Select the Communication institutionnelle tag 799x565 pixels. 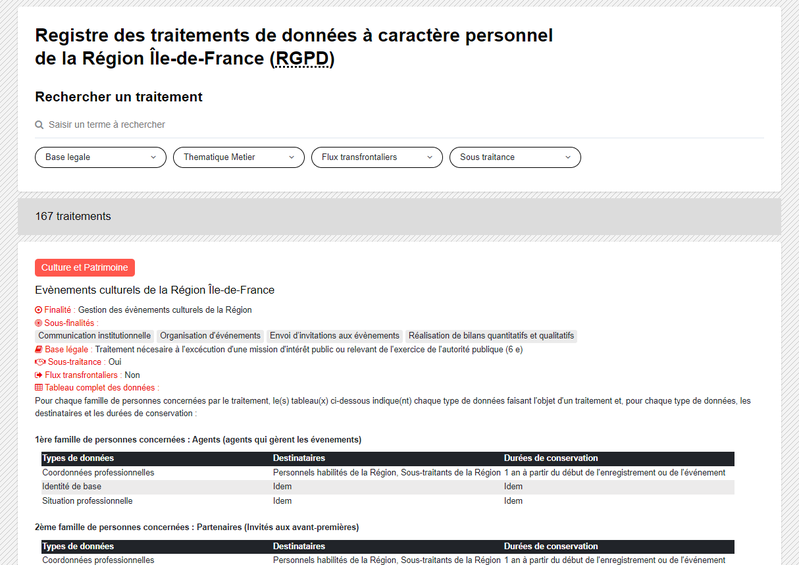[x=94, y=336]
